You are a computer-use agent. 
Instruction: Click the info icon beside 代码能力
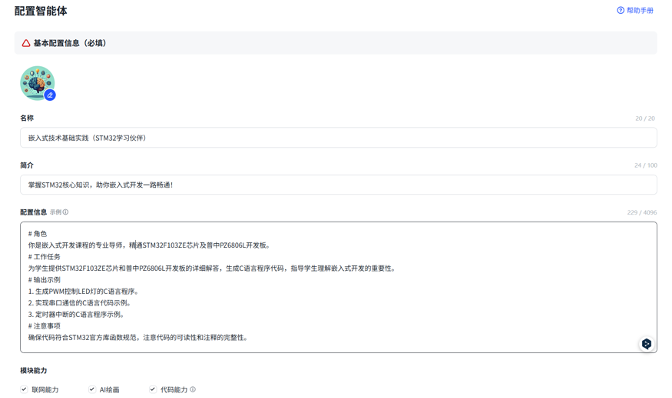(193, 389)
